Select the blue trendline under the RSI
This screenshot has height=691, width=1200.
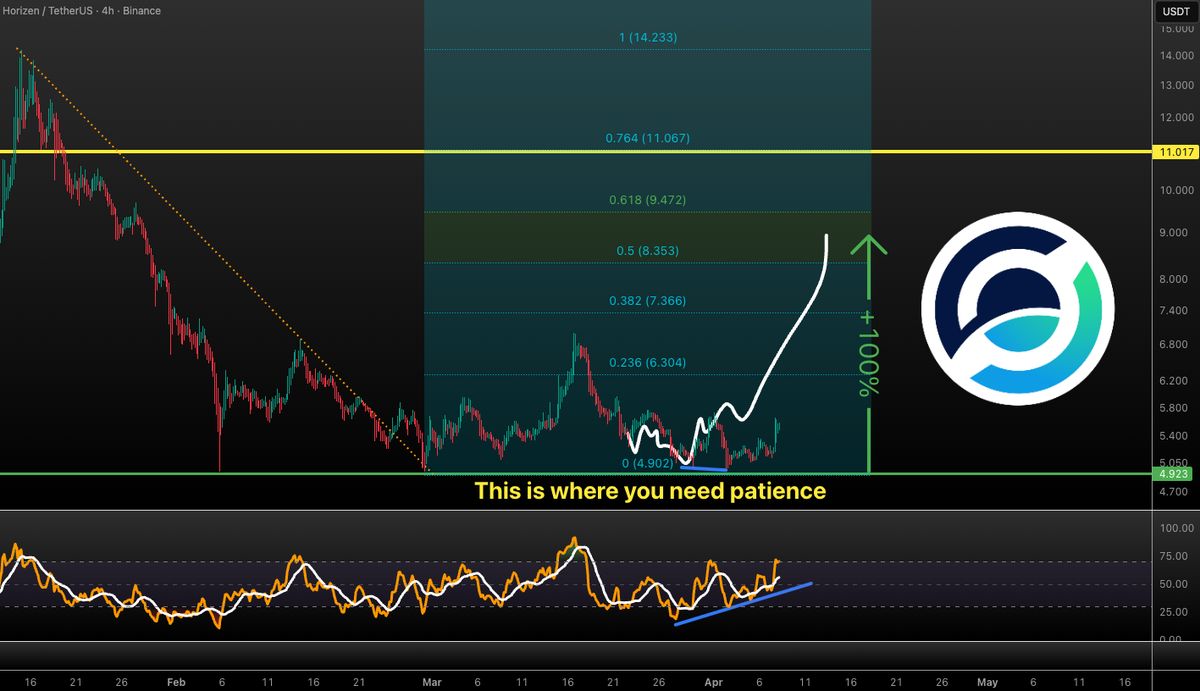pos(743,604)
